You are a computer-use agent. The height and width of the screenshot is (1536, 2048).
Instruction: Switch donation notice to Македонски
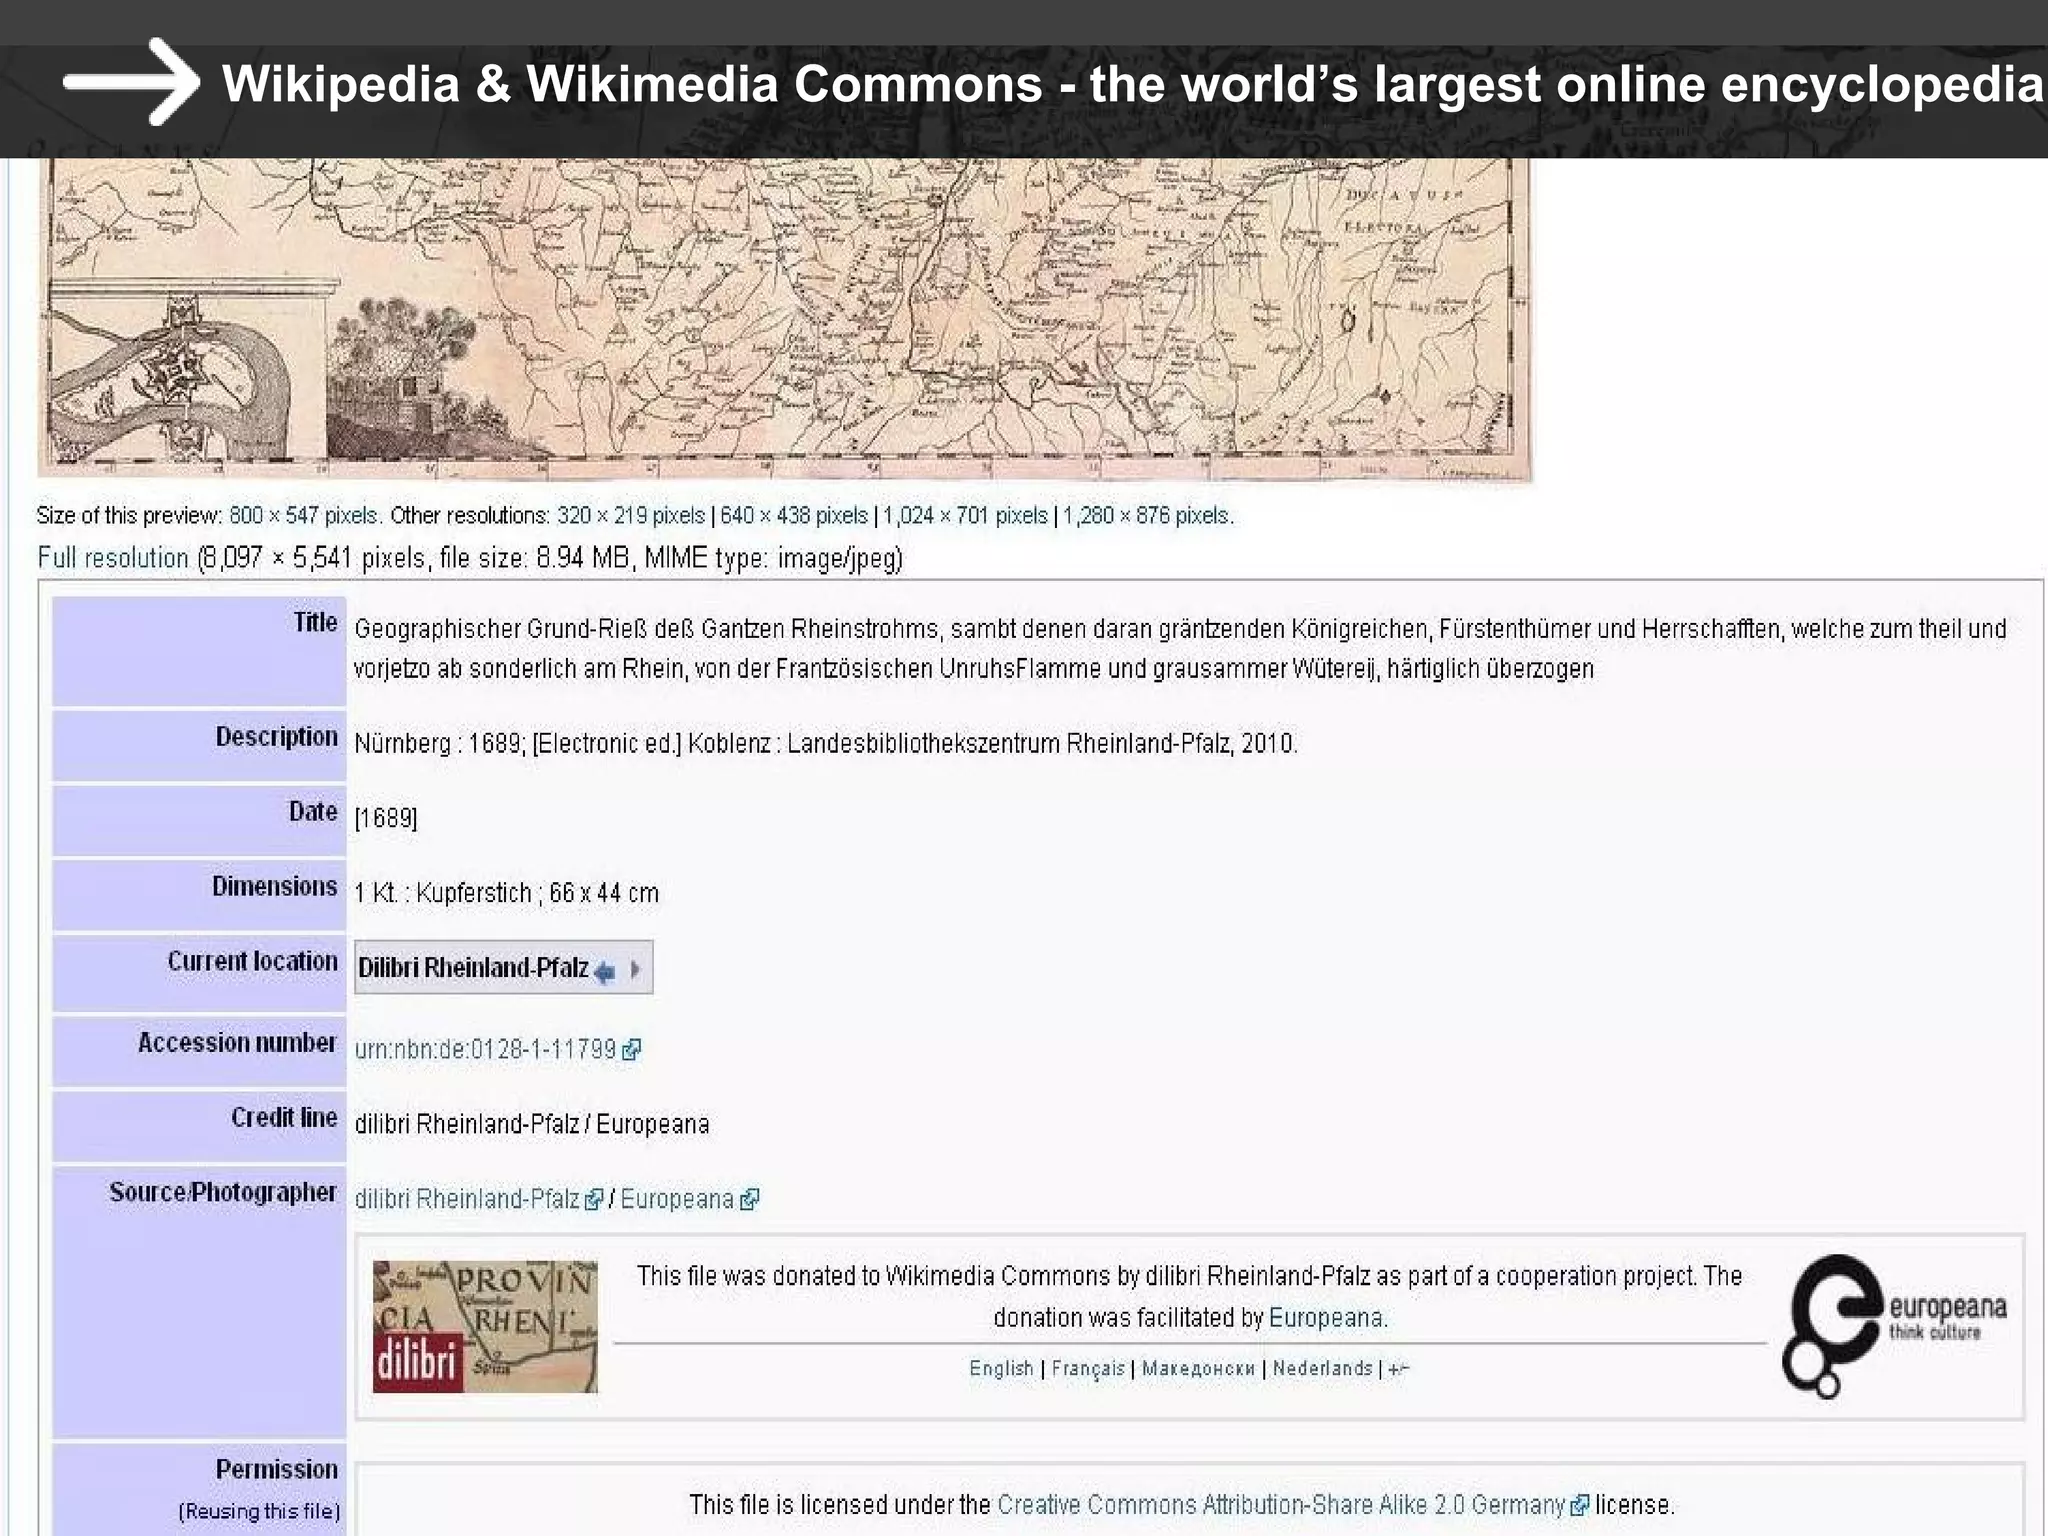(x=1198, y=1368)
